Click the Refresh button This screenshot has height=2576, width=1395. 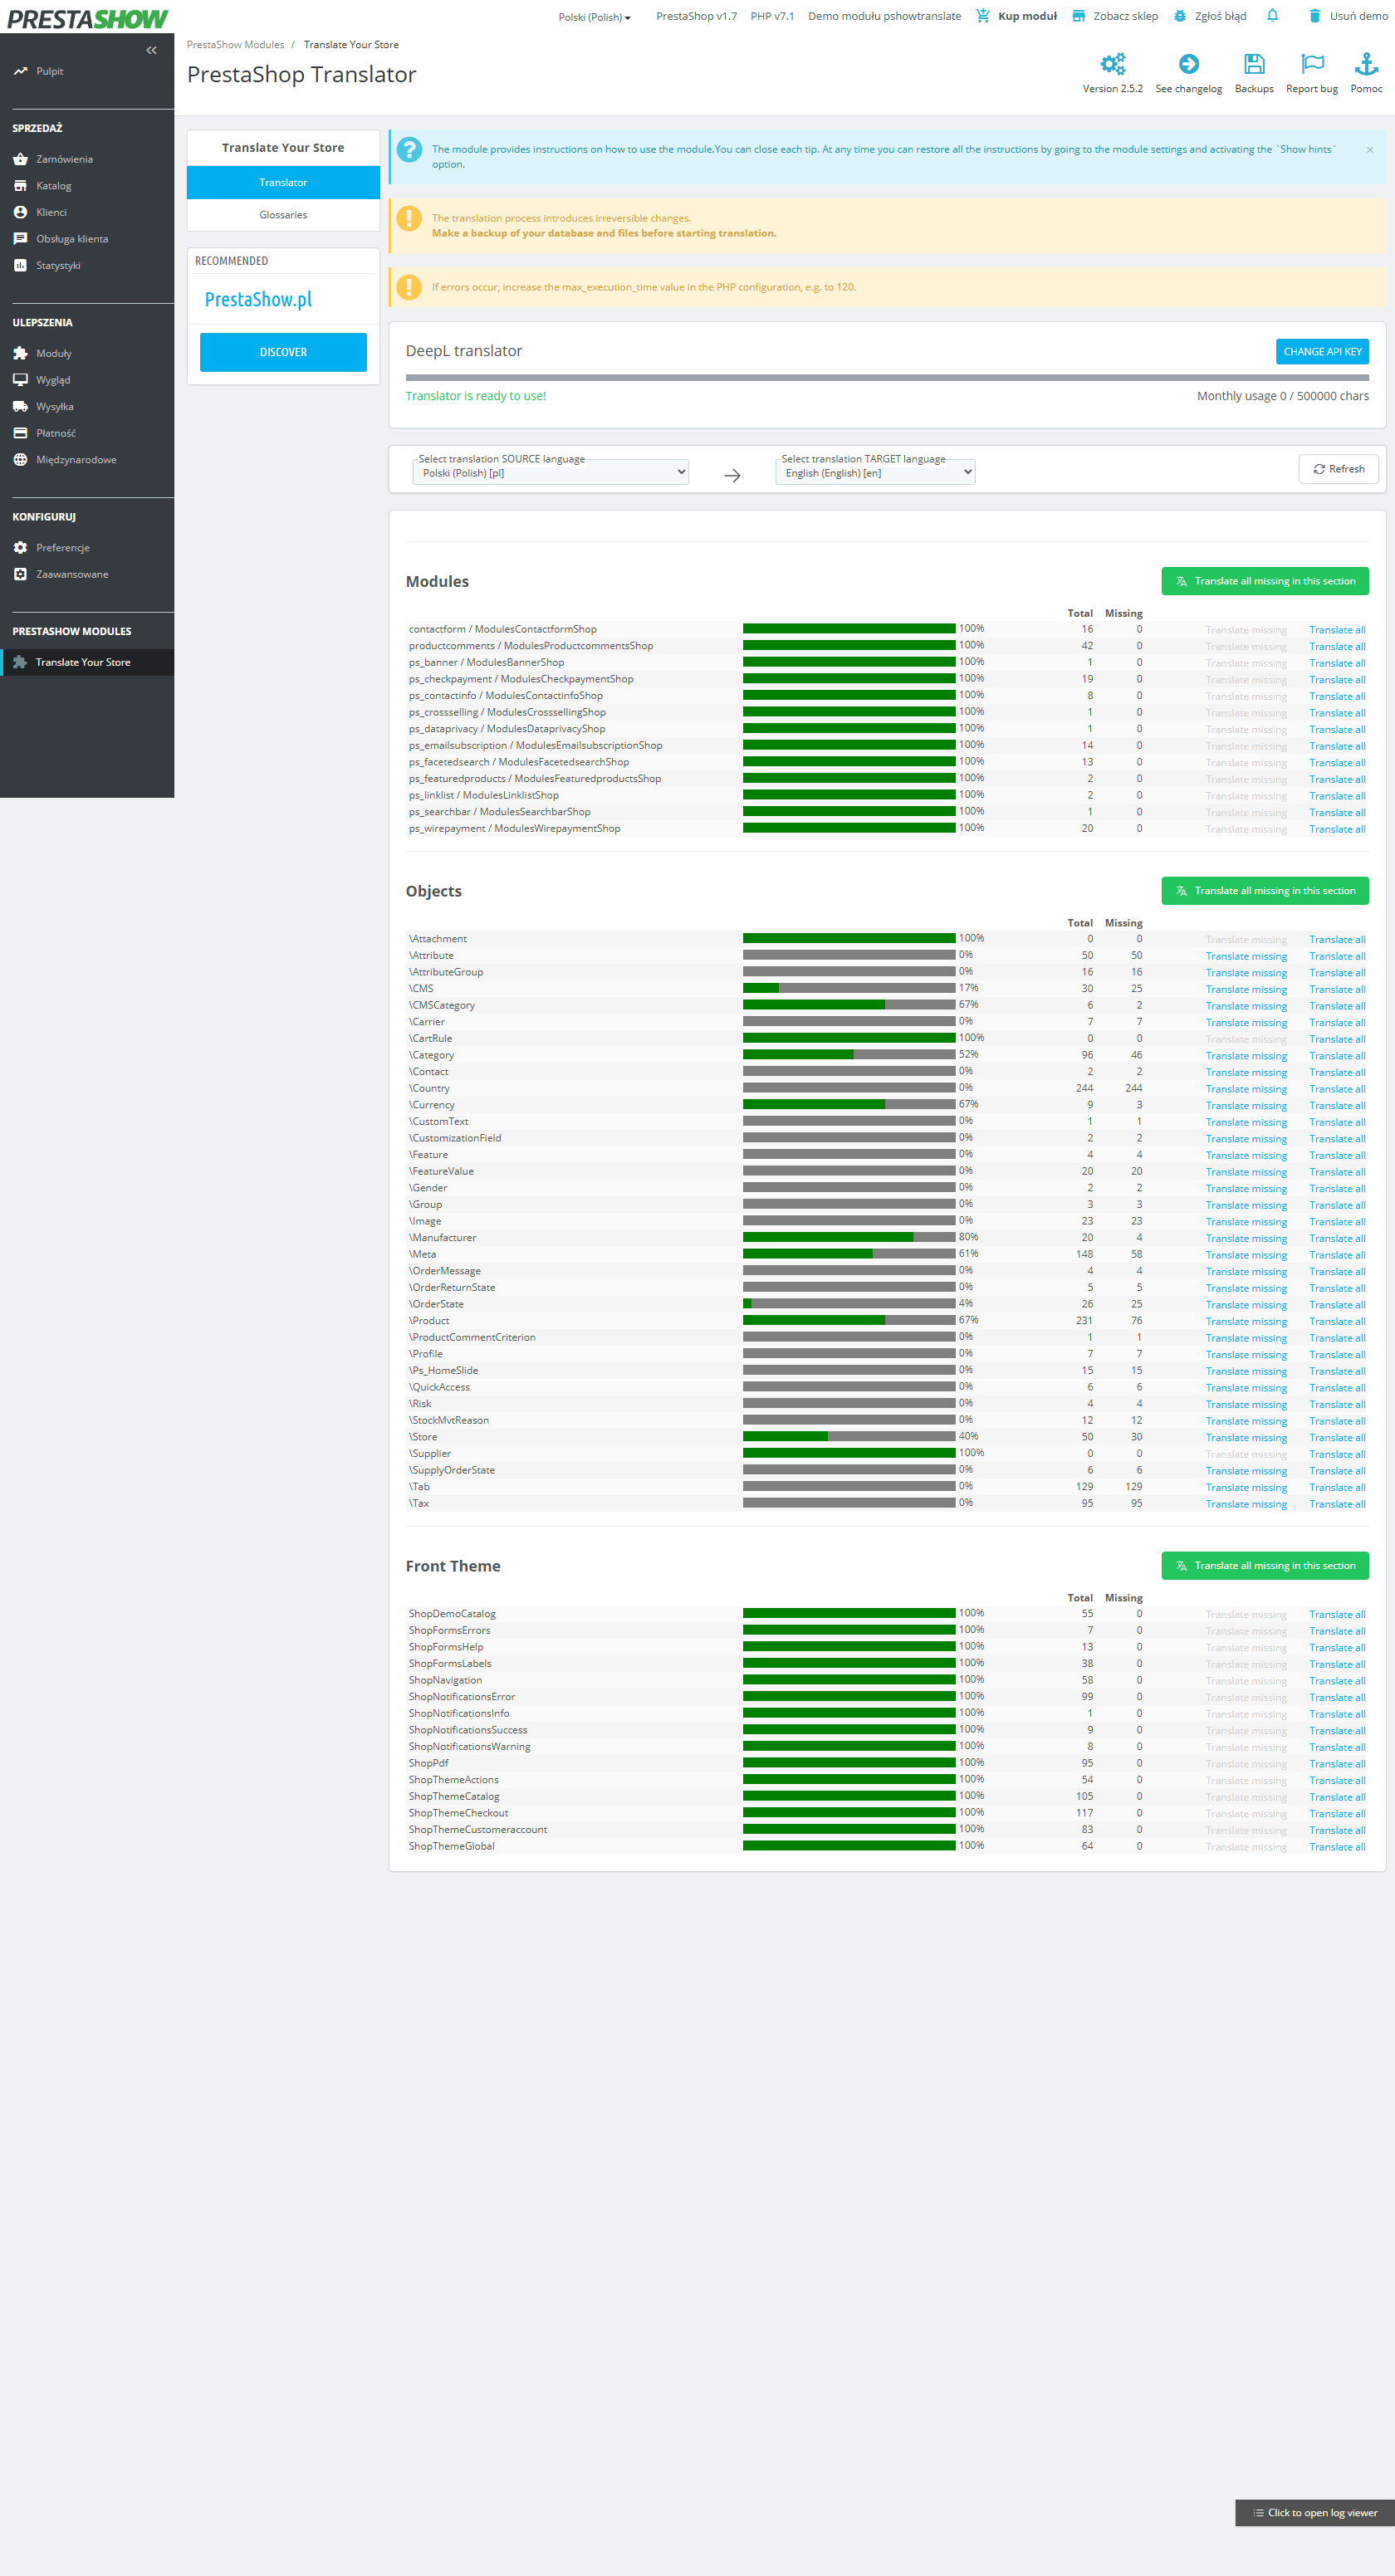1337,469
